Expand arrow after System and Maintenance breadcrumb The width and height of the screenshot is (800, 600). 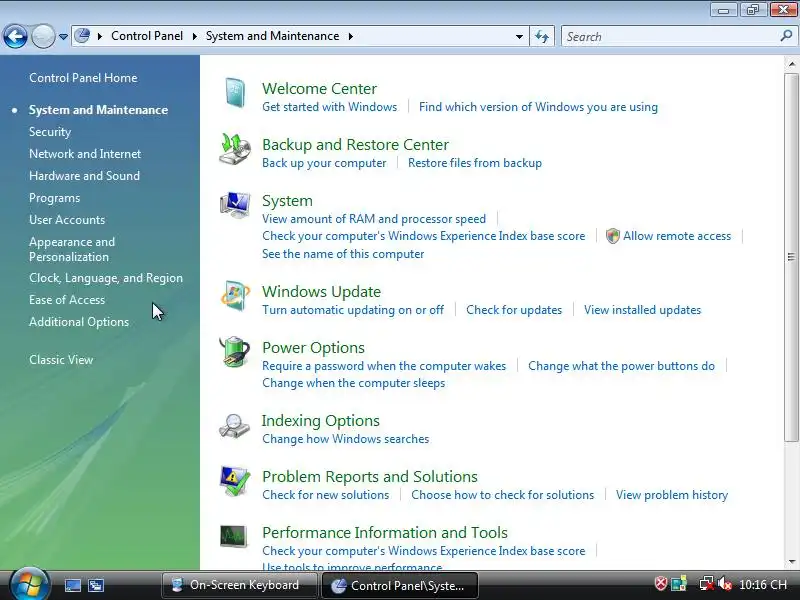[351, 36]
